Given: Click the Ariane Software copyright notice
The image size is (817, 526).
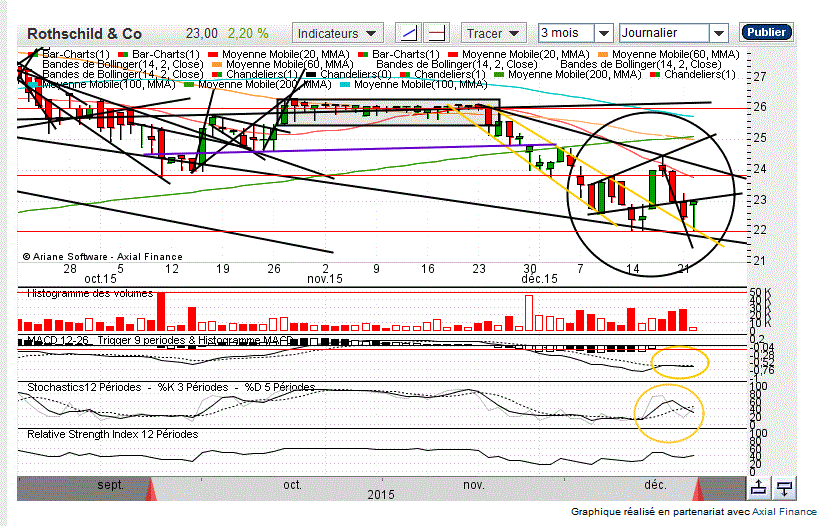Looking at the screenshot, I should tap(102, 257).
